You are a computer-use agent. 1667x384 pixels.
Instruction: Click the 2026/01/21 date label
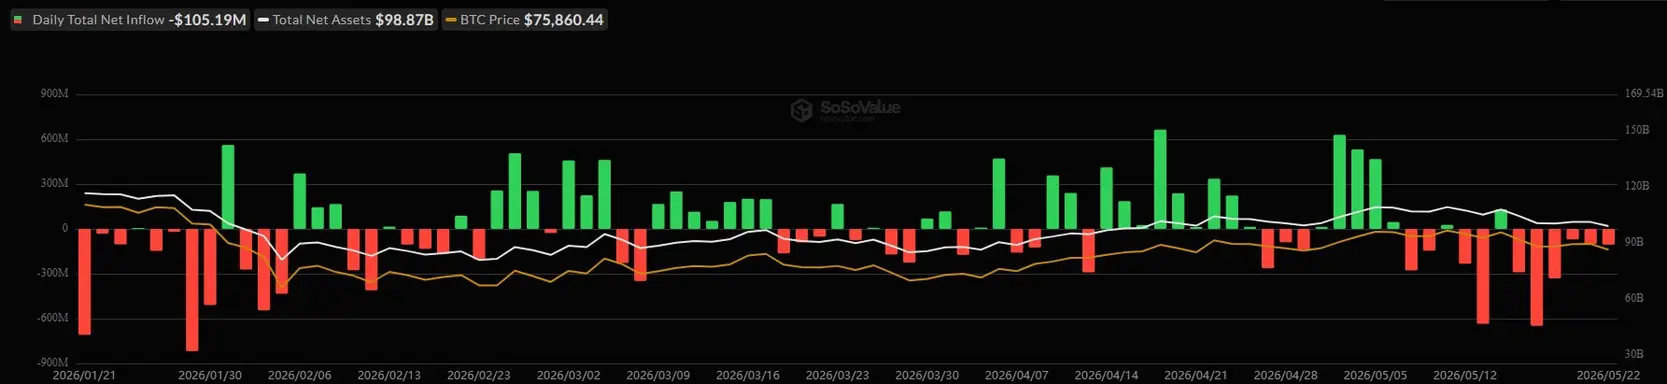tap(84, 375)
